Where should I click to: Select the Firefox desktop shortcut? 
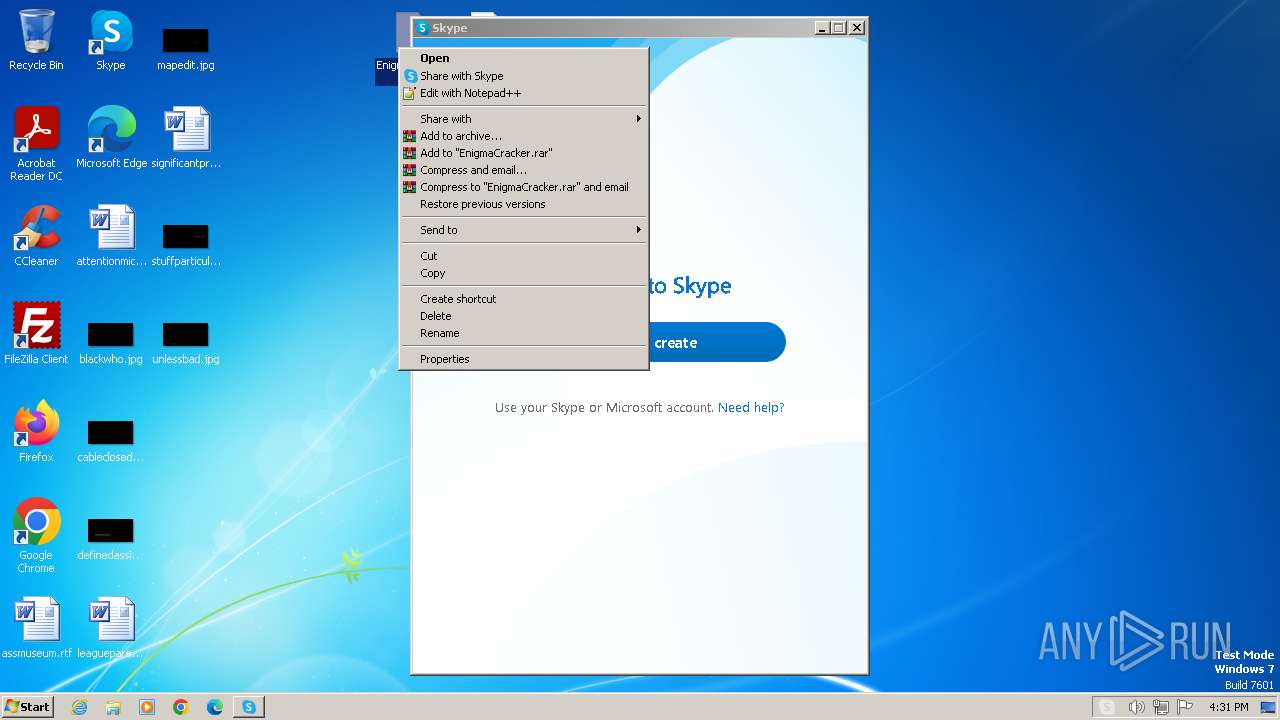pos(36,432)
